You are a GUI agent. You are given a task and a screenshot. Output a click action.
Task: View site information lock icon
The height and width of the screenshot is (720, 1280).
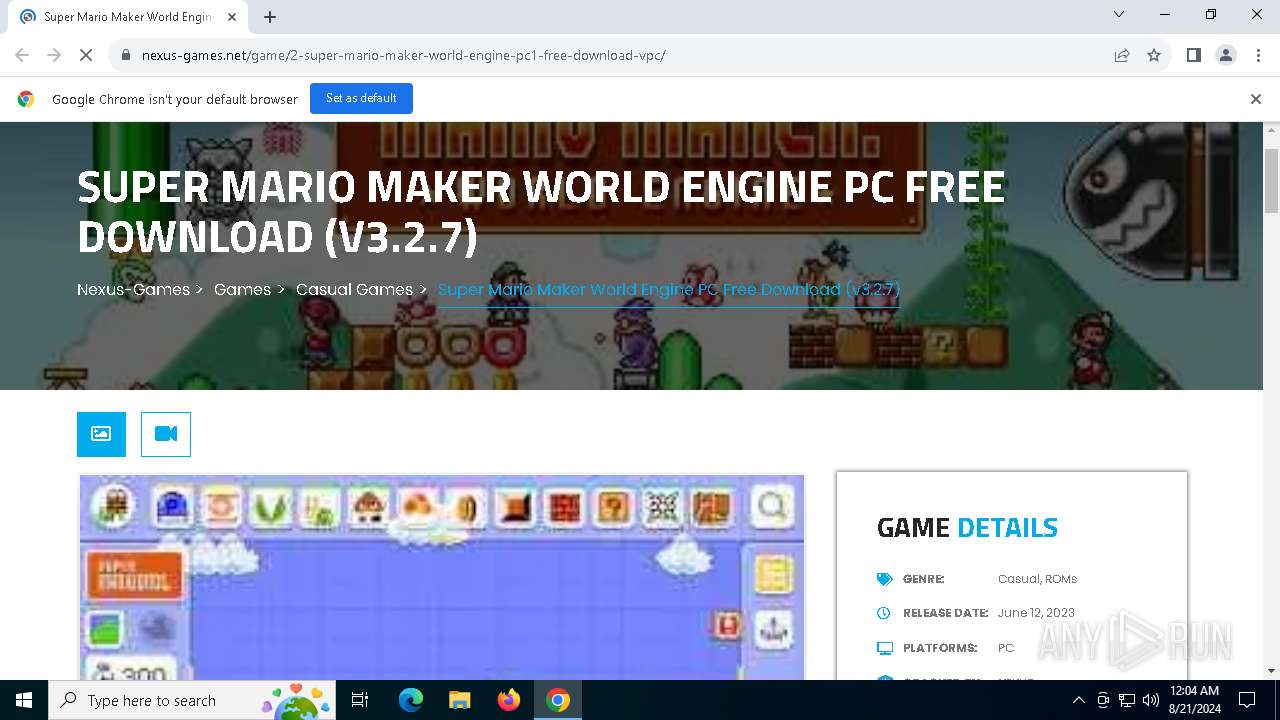[x=126, y=55]
